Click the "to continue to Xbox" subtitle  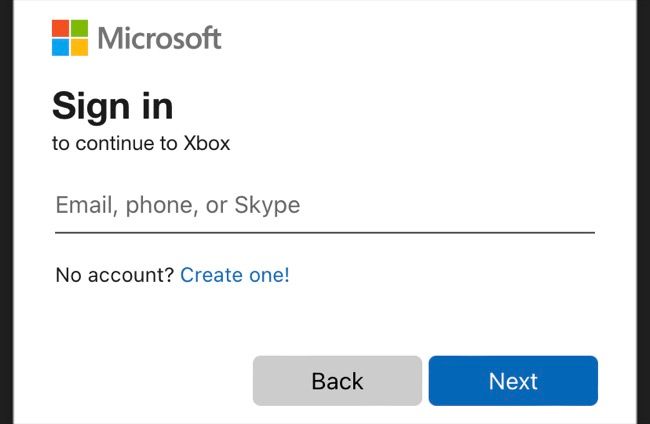pyautogui.click(x=141, y=143)
